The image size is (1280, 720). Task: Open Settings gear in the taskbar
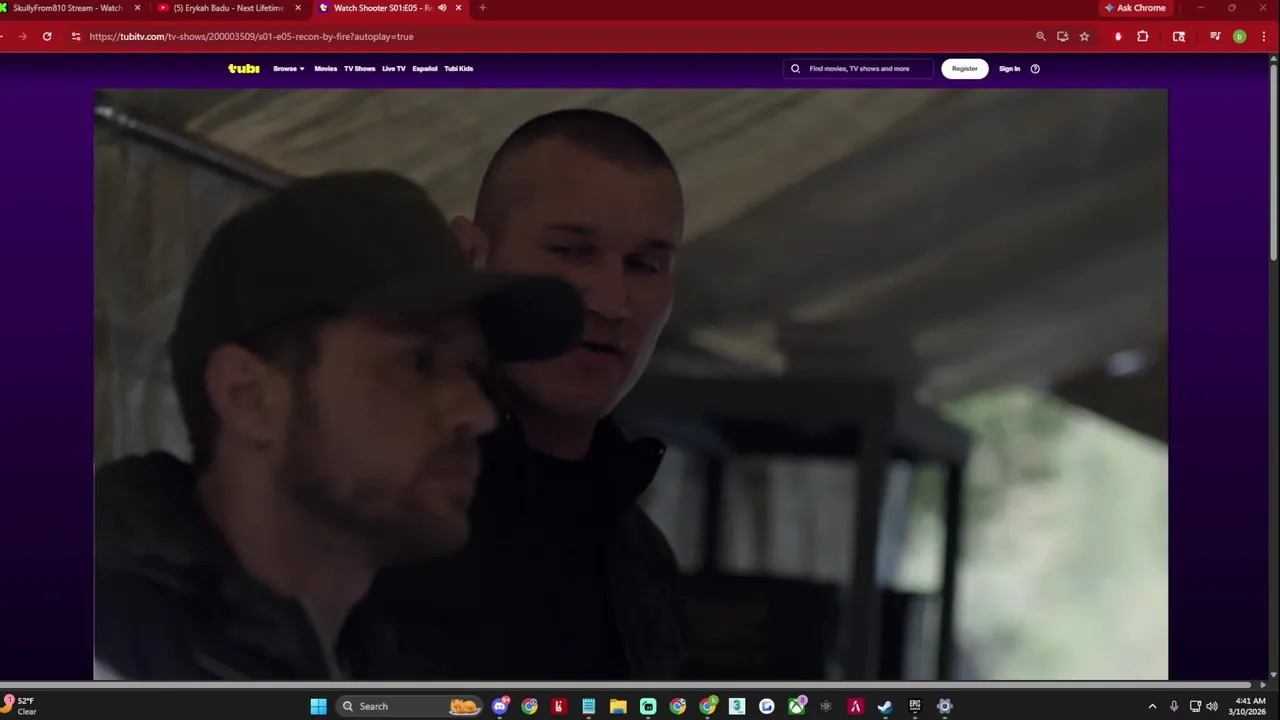click(944, 706)
